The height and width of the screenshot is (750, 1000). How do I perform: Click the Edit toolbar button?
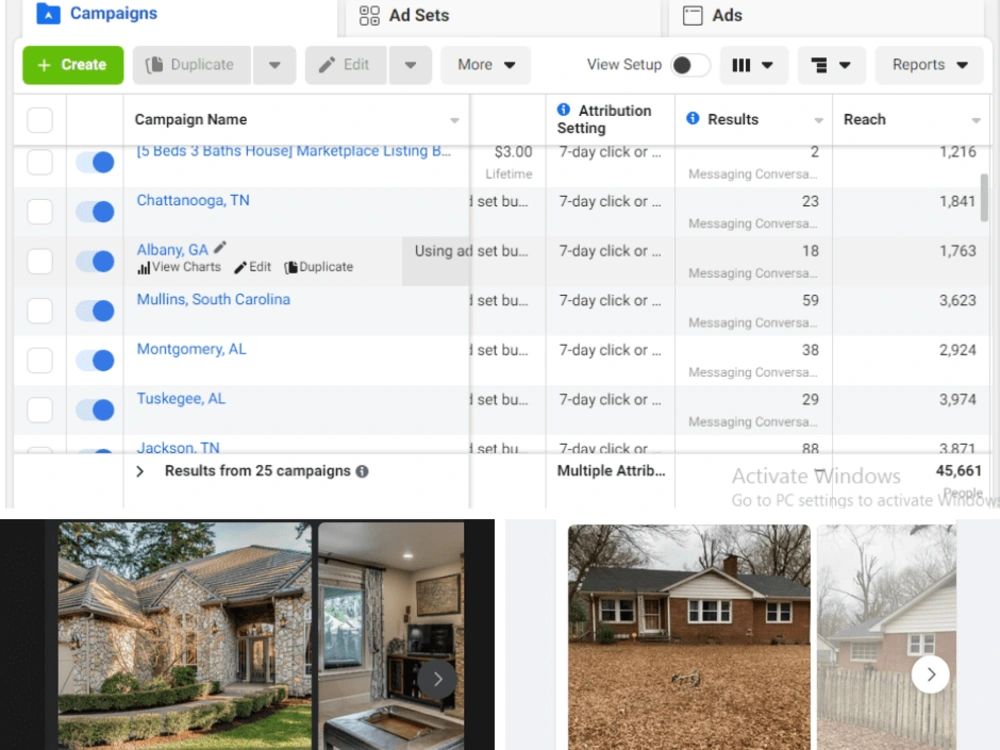pos(346,65)
